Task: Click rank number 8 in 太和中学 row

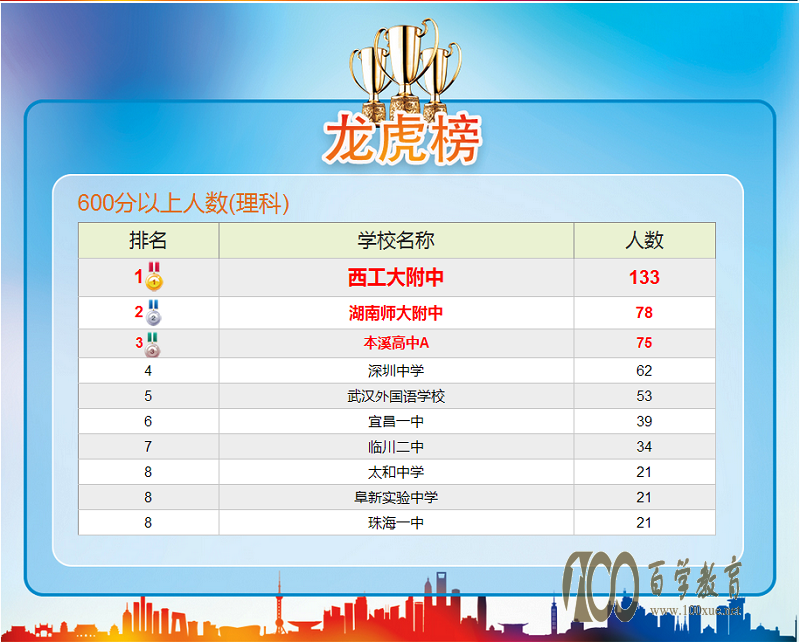Action: 148,472
